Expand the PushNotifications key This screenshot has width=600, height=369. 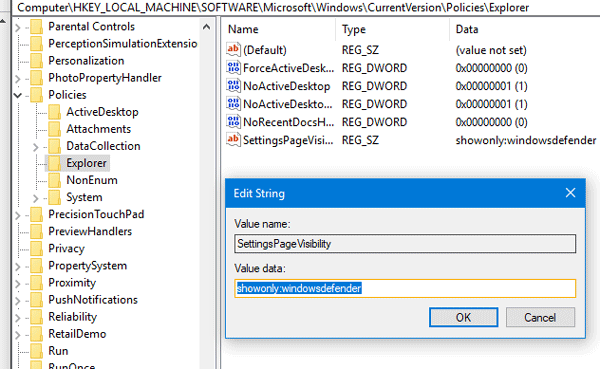point(18,300)
